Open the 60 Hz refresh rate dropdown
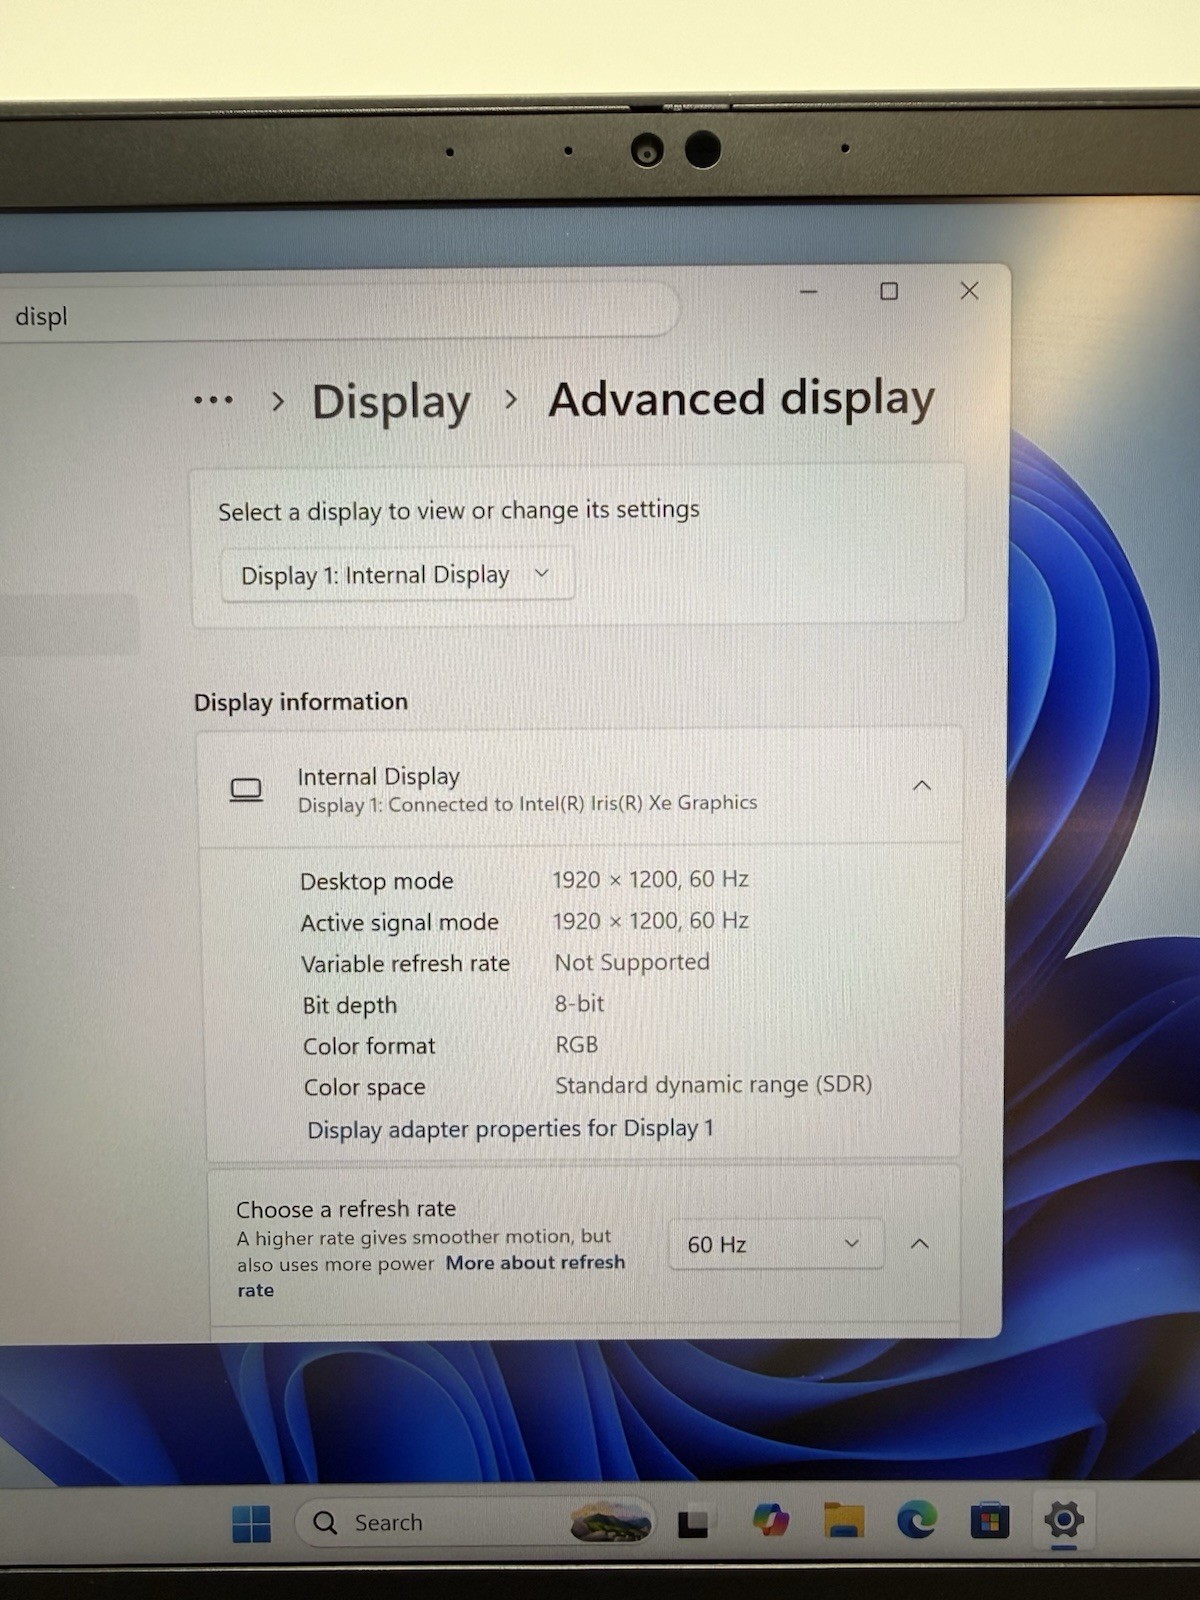This screenshot has width=1200, height=1600. point(775,1244)
